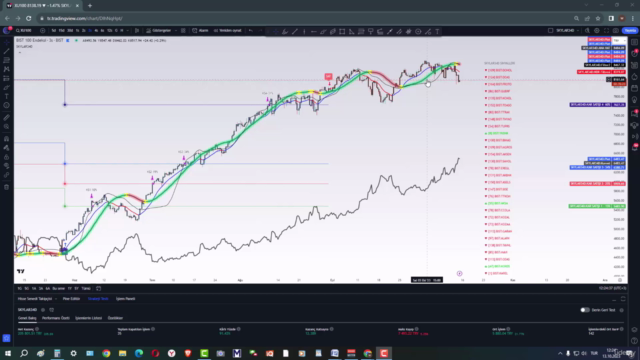Screen dimensions: 640x360
Task: Select the 3s chart timeframe
Action: point(90,31)
